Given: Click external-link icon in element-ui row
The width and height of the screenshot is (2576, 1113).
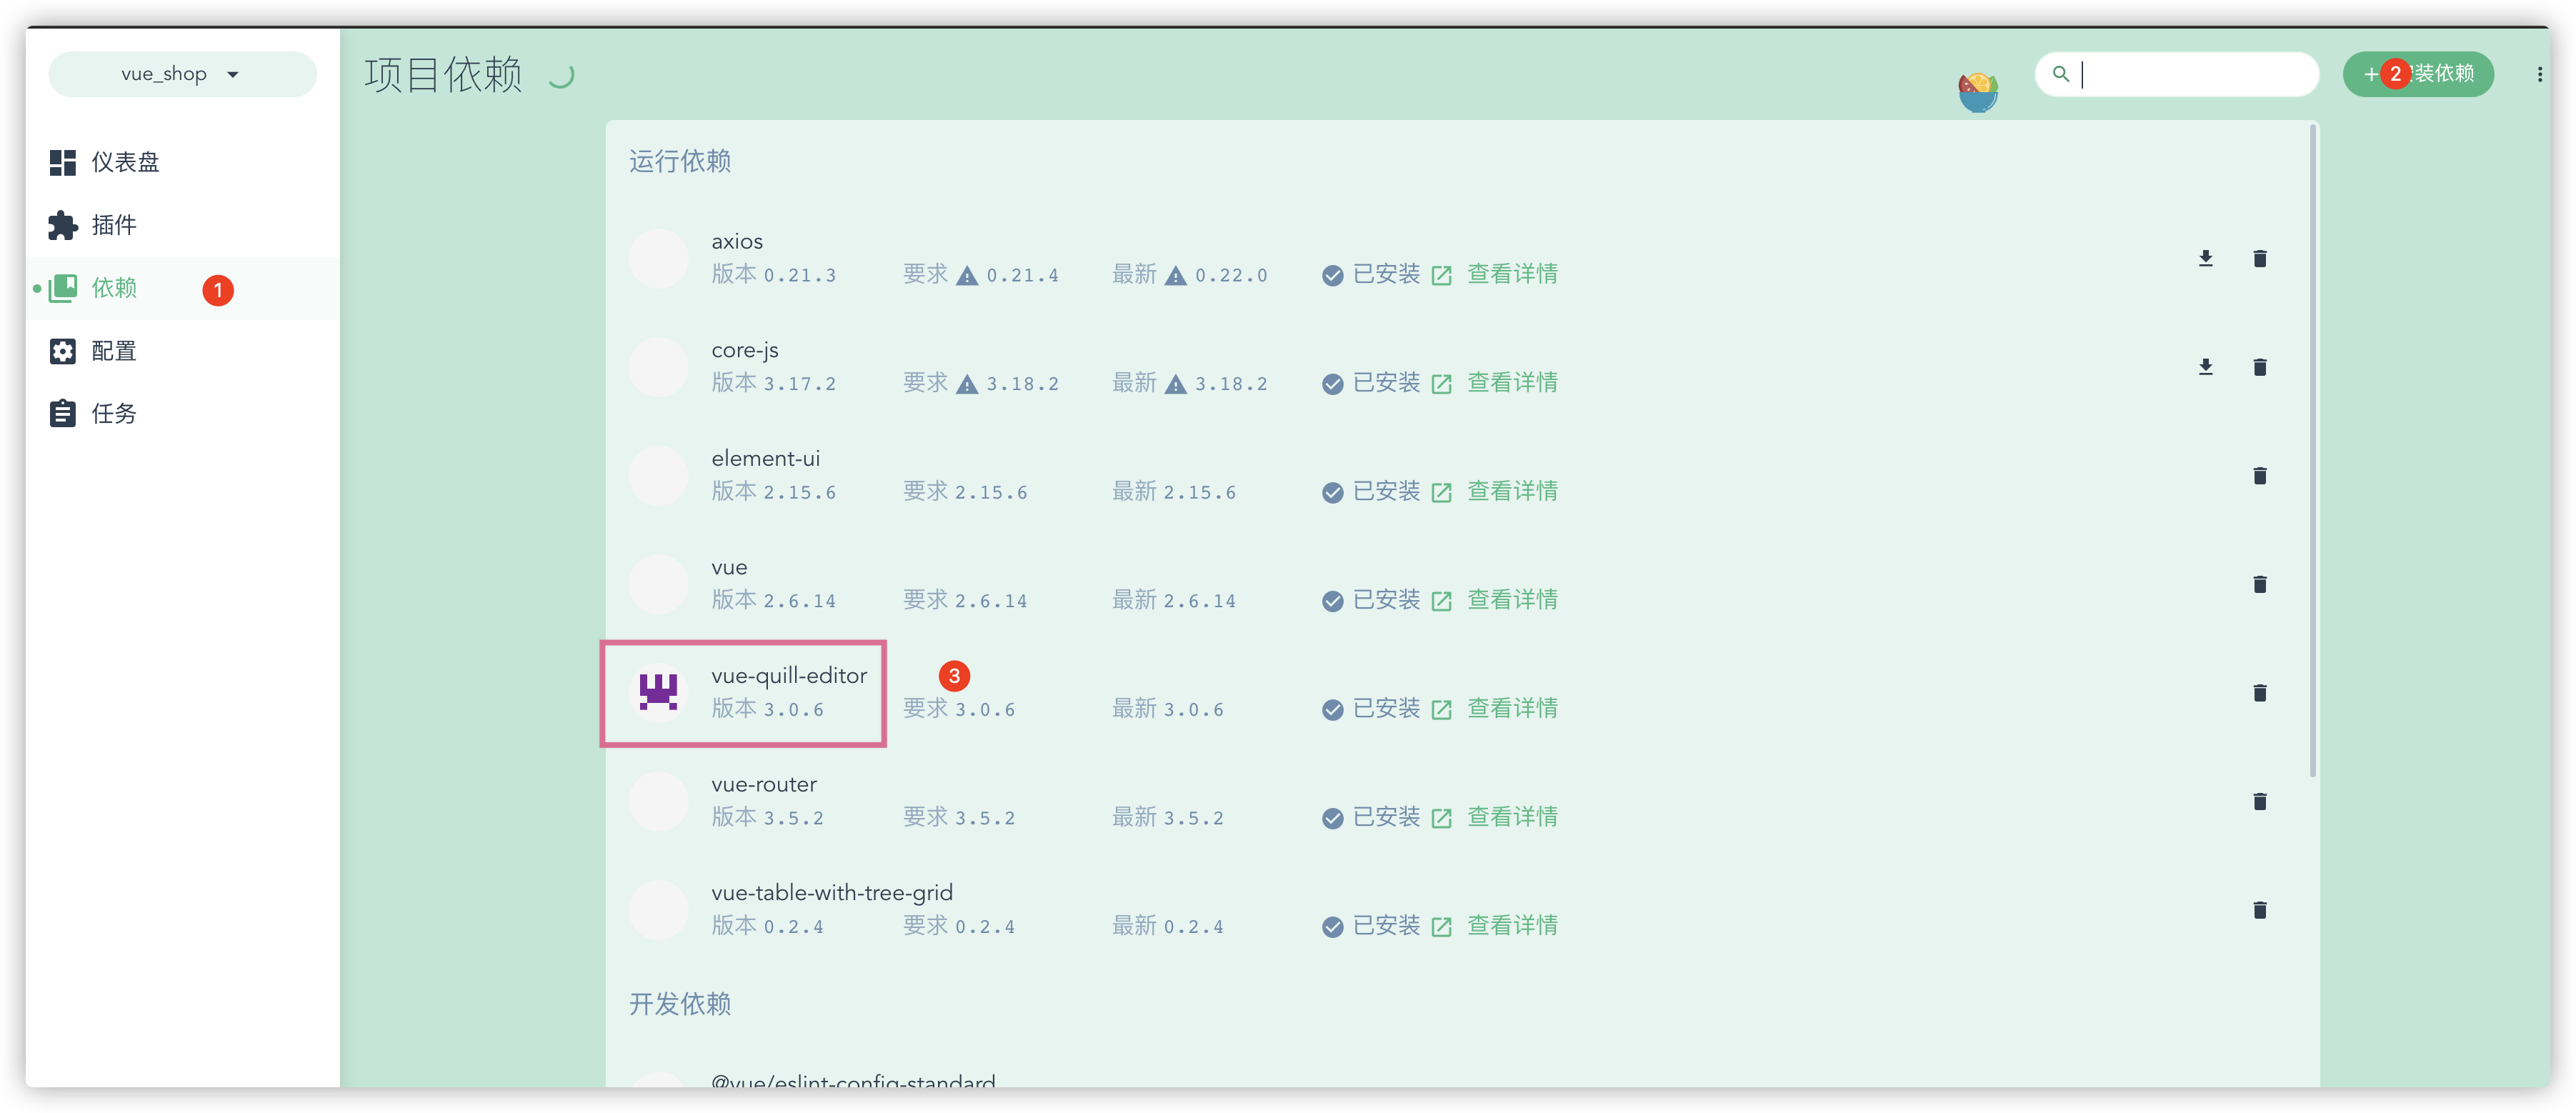Looking at the screenshot, I should 1440,493.
